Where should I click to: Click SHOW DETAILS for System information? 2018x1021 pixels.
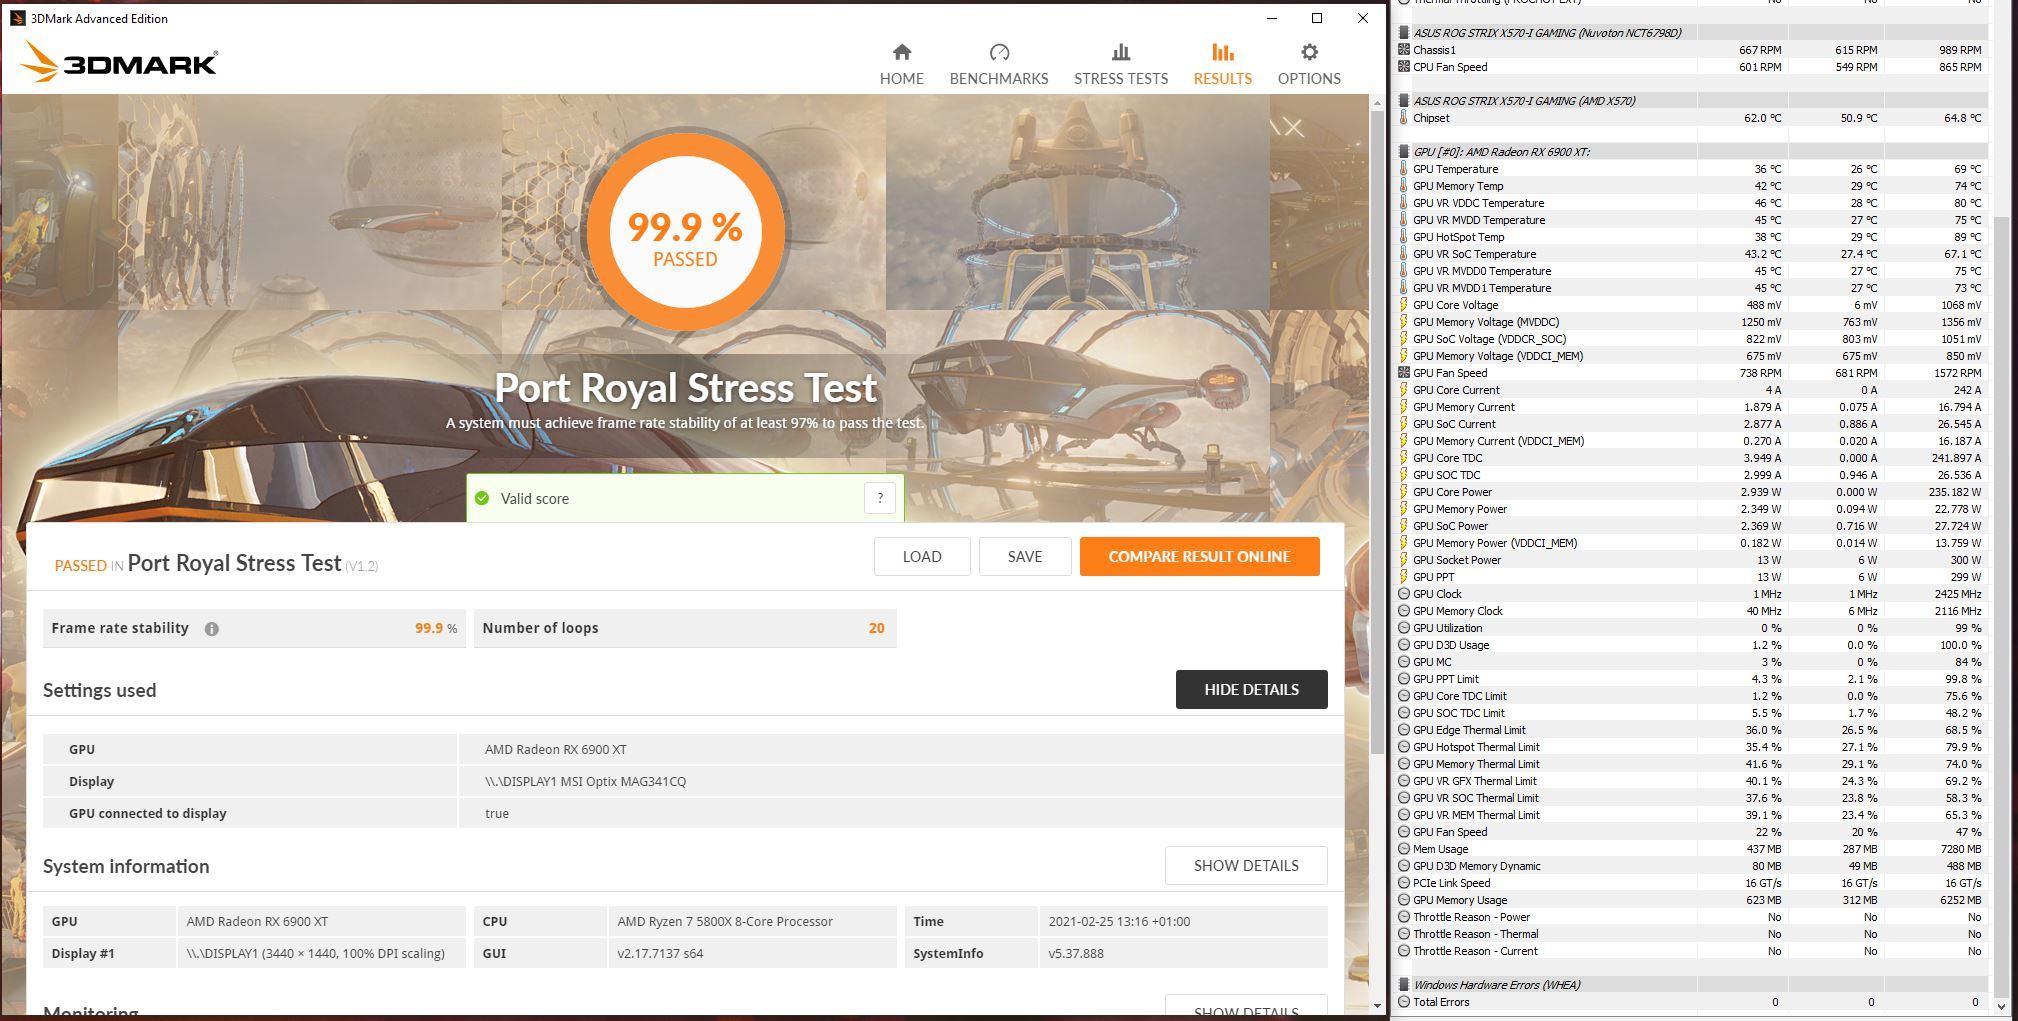tap(1246, 866)
